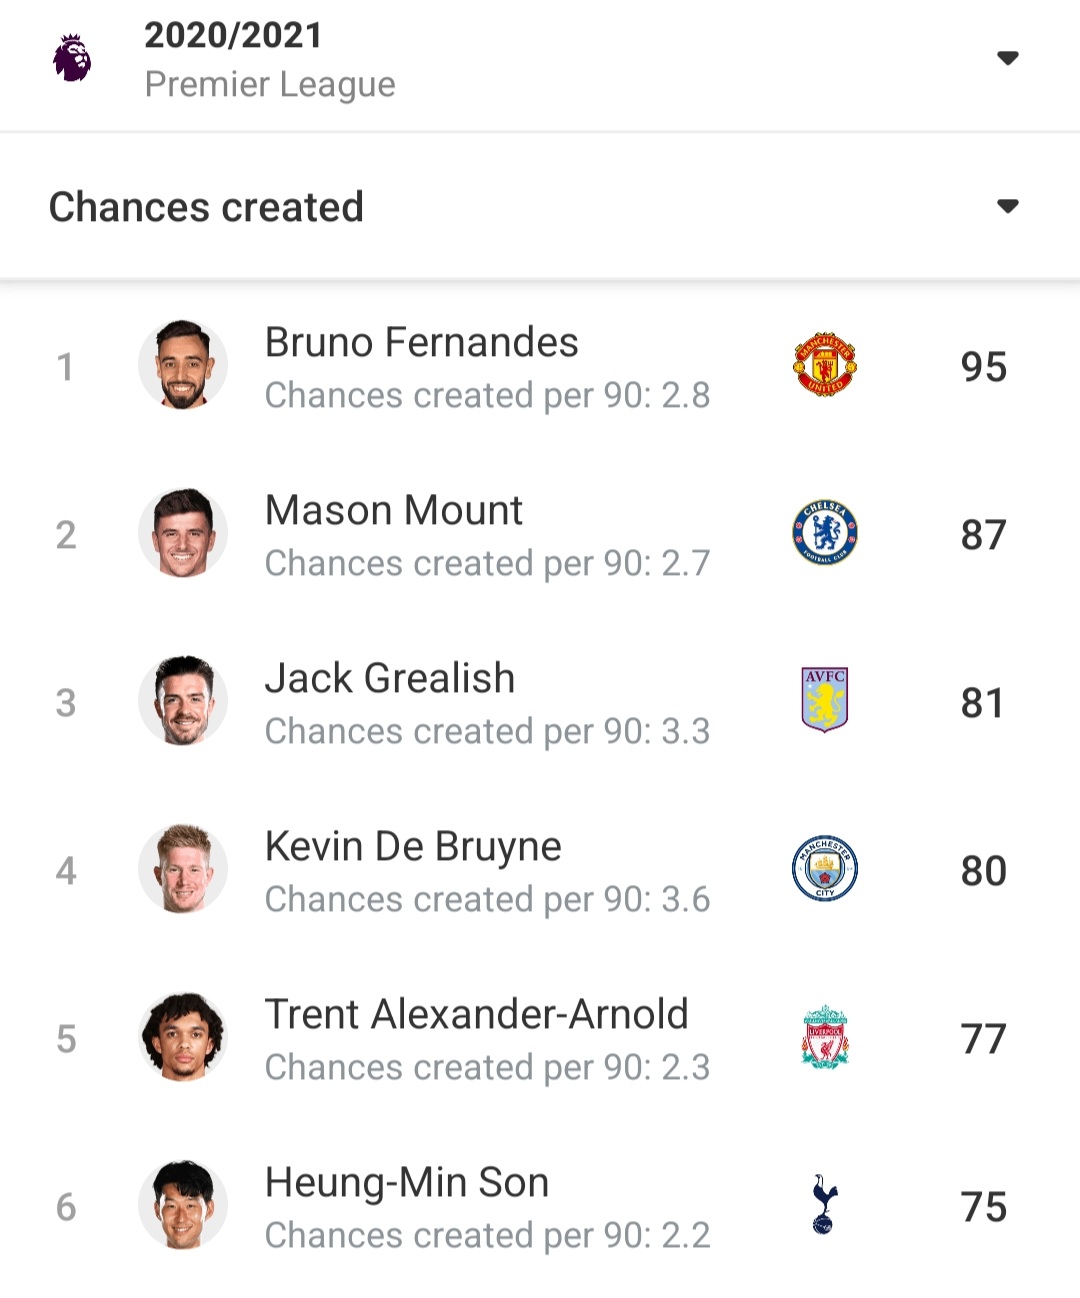Expand the Chances created stat dropdown arrow
Image resolution: width=1080 pixels, height=1298 pixels.
pyautogui.click(x=1008, y=206)
